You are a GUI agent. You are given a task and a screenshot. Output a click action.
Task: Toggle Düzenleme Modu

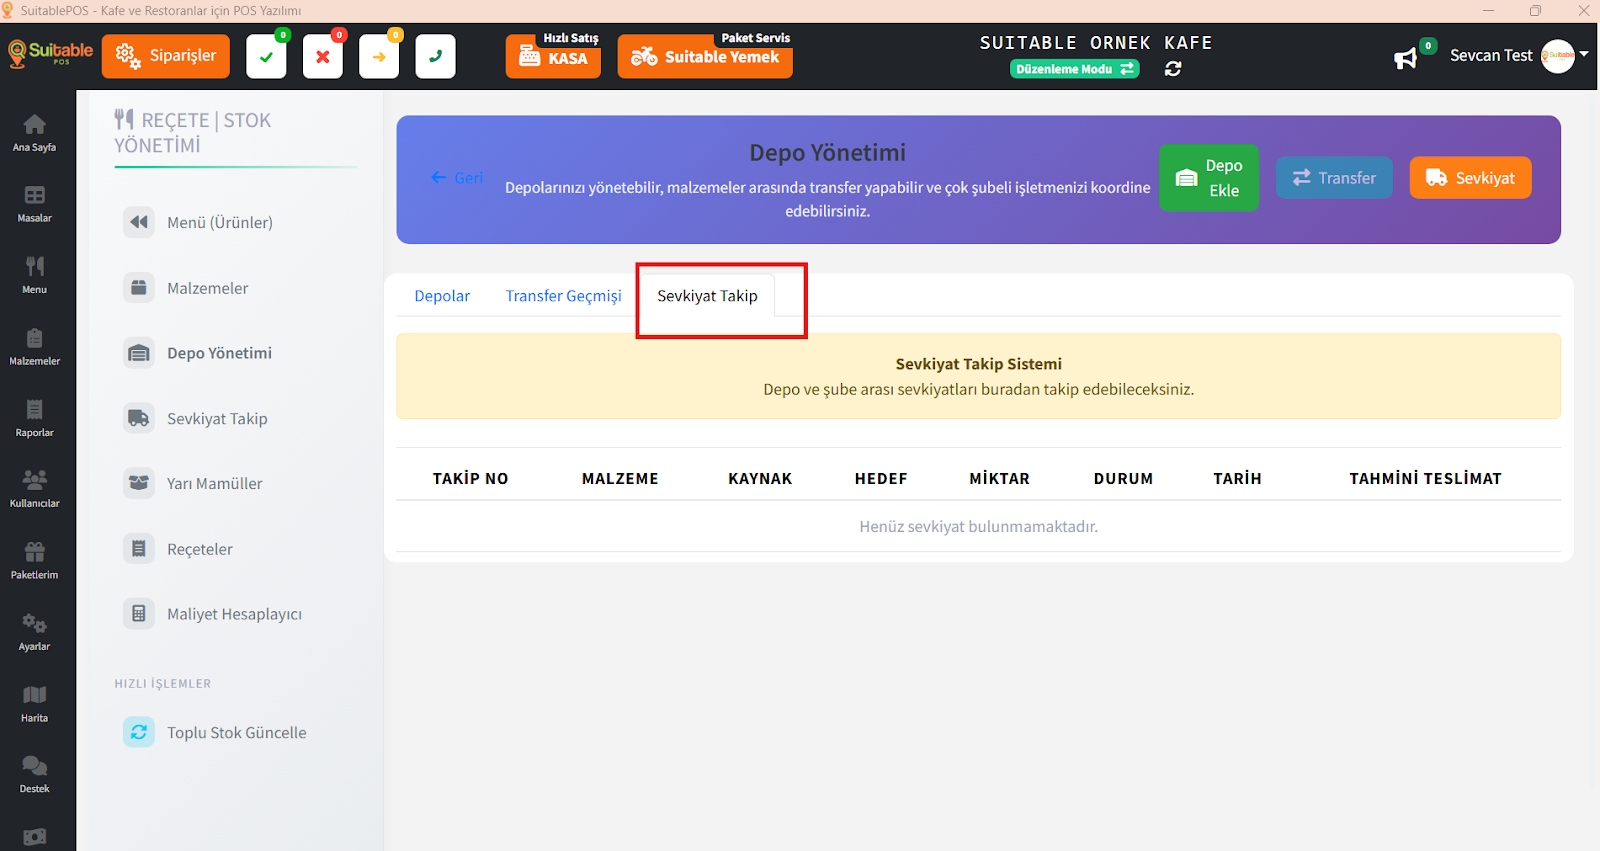1075,69
